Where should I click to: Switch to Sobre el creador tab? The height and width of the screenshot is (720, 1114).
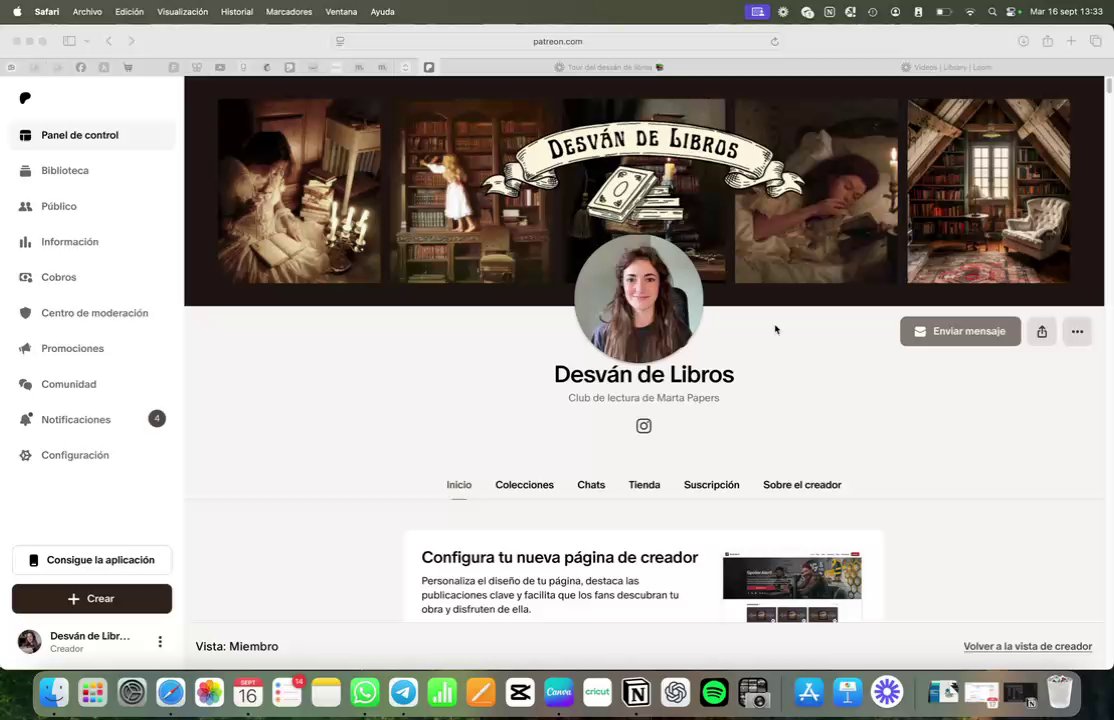tap(802, 485)
